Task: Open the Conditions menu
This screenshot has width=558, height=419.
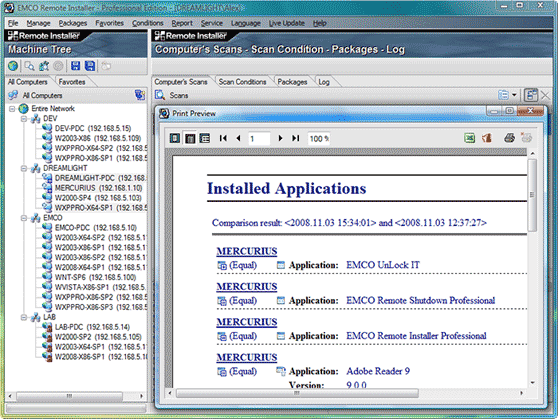Action: coord(148,23)
